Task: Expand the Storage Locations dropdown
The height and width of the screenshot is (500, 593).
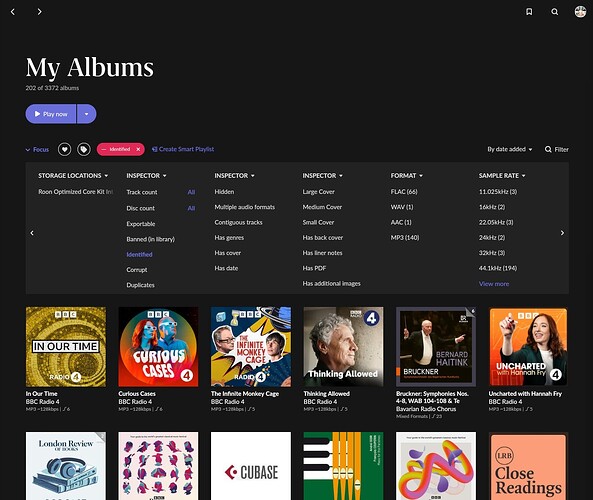Action: pyautogui.click(x=73, y=175)
